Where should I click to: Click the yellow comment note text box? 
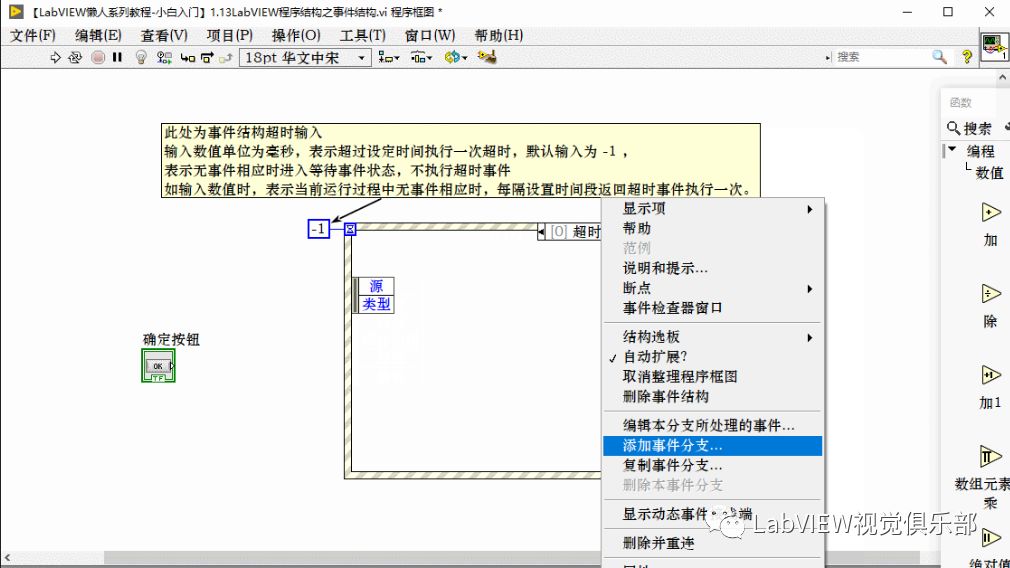pos(461,160)
